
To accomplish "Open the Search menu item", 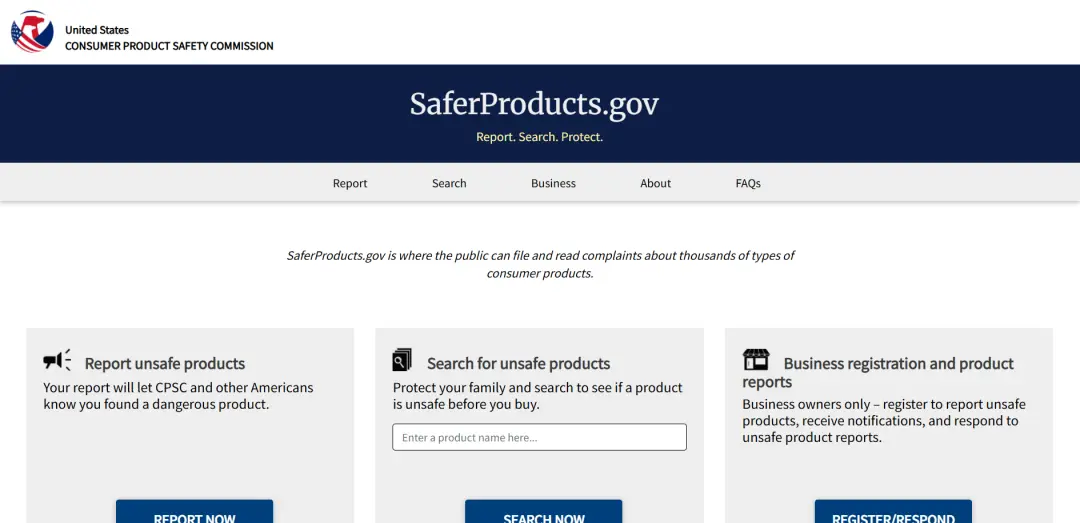I will (x=449, y=183).
